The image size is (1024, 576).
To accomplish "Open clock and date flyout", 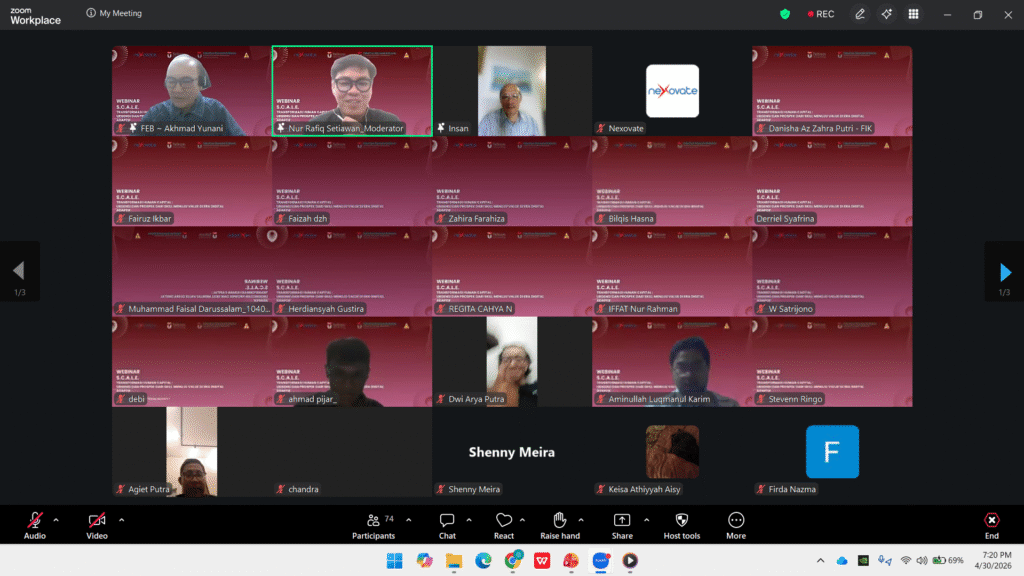I will 993,560.
